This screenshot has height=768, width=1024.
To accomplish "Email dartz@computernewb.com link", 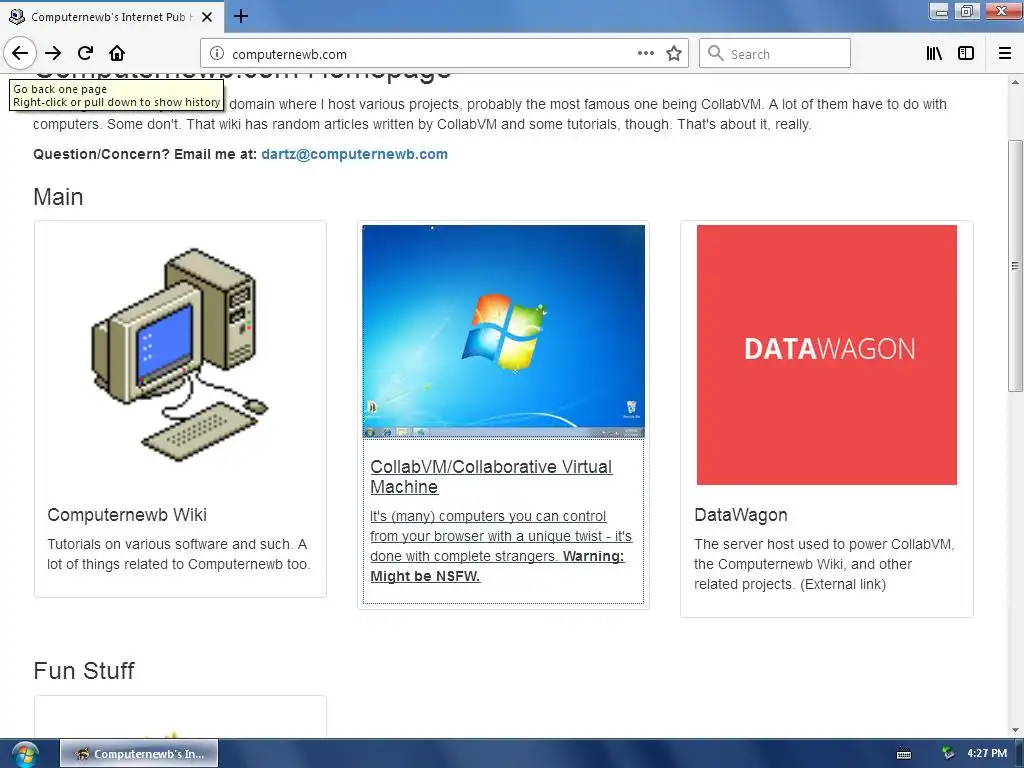I will pos(355,154).
